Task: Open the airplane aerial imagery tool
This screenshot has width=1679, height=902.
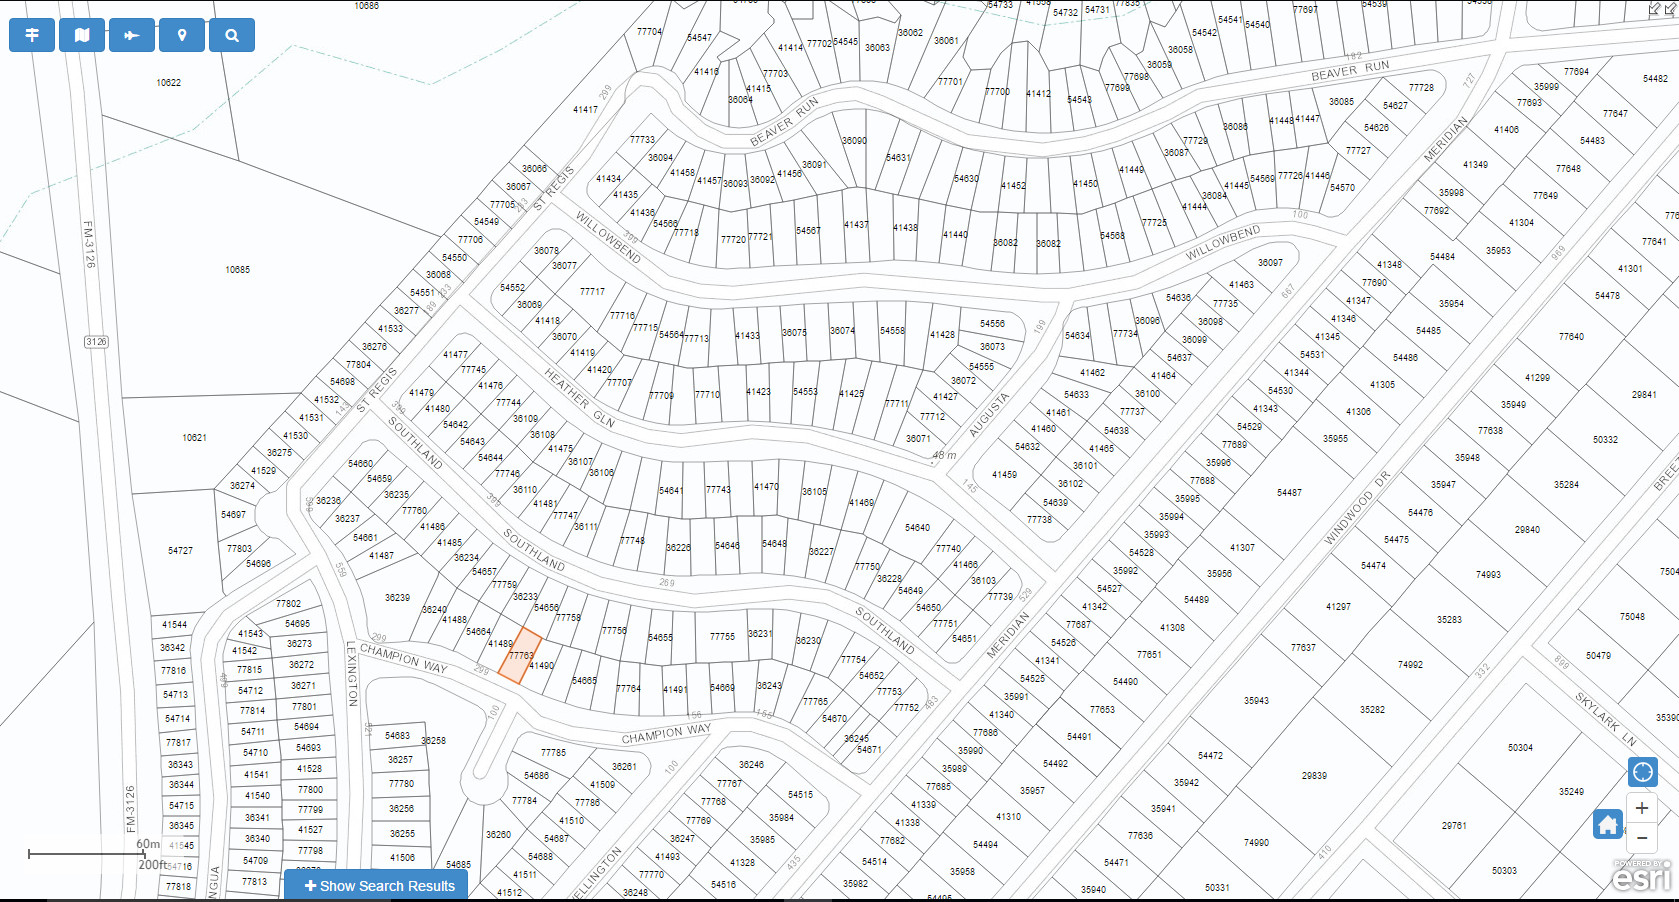Action: click(x=132, y=35)
